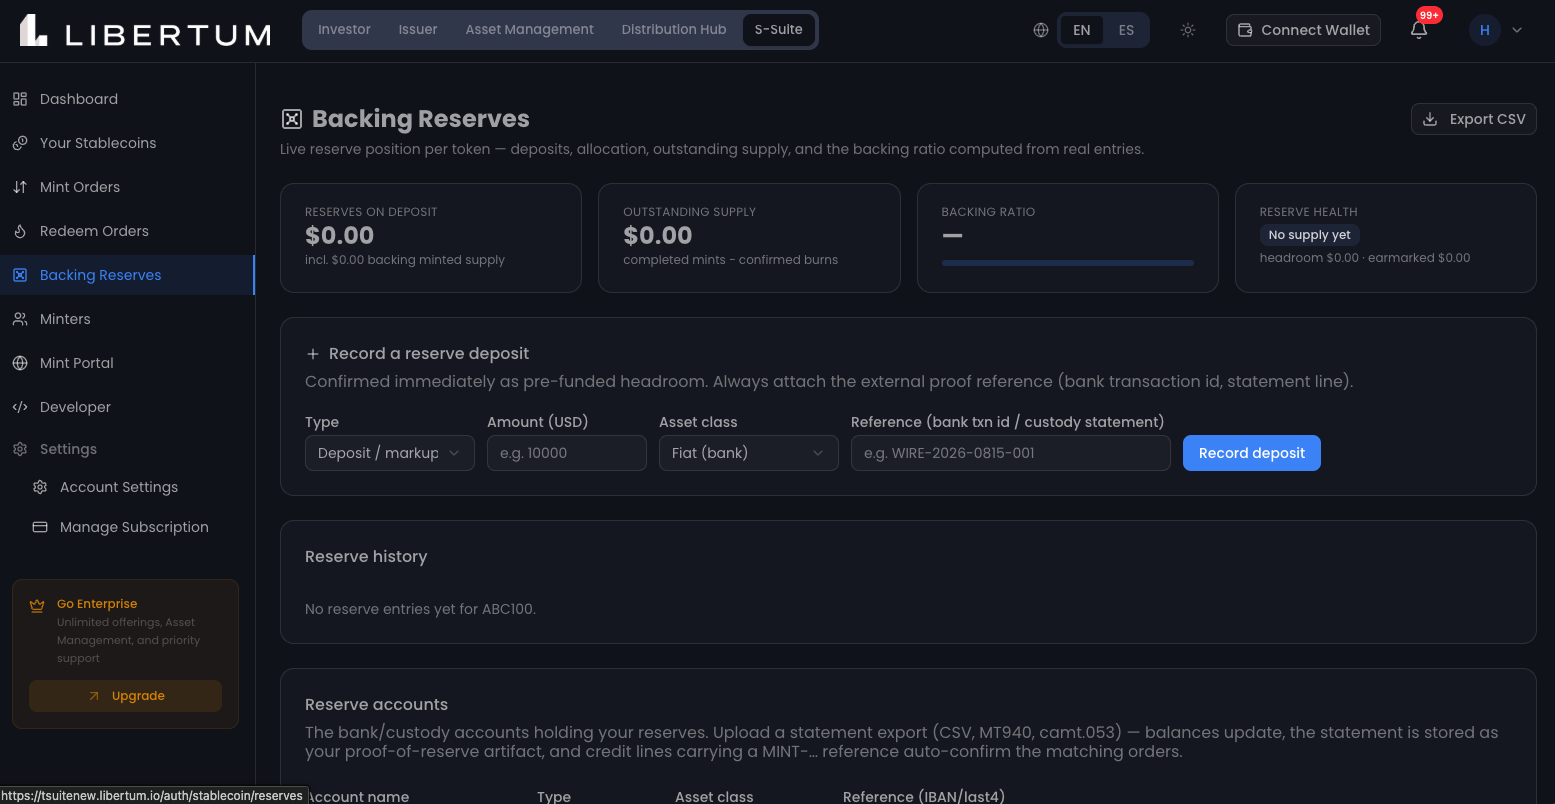Screen dimensions: 1555x804
Task: Click the Minters people icon
Action: click(x=20, y=319)
